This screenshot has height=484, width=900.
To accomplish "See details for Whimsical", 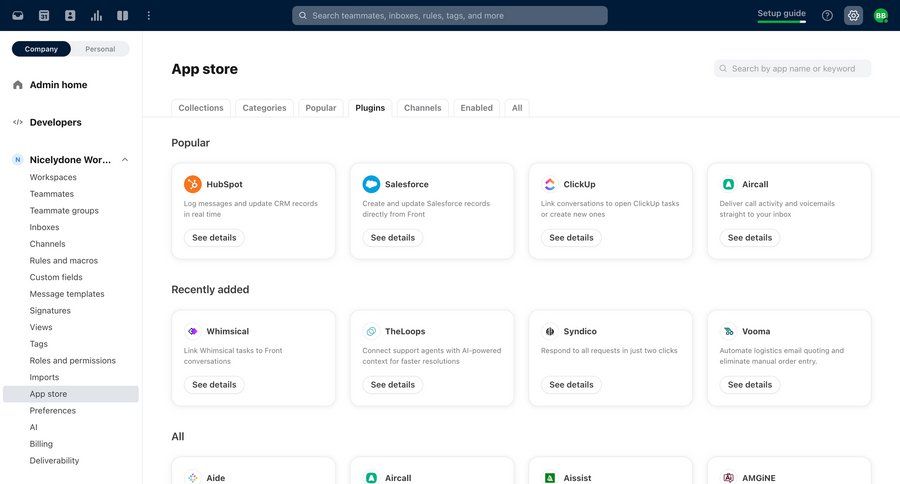I will (214, 385).
